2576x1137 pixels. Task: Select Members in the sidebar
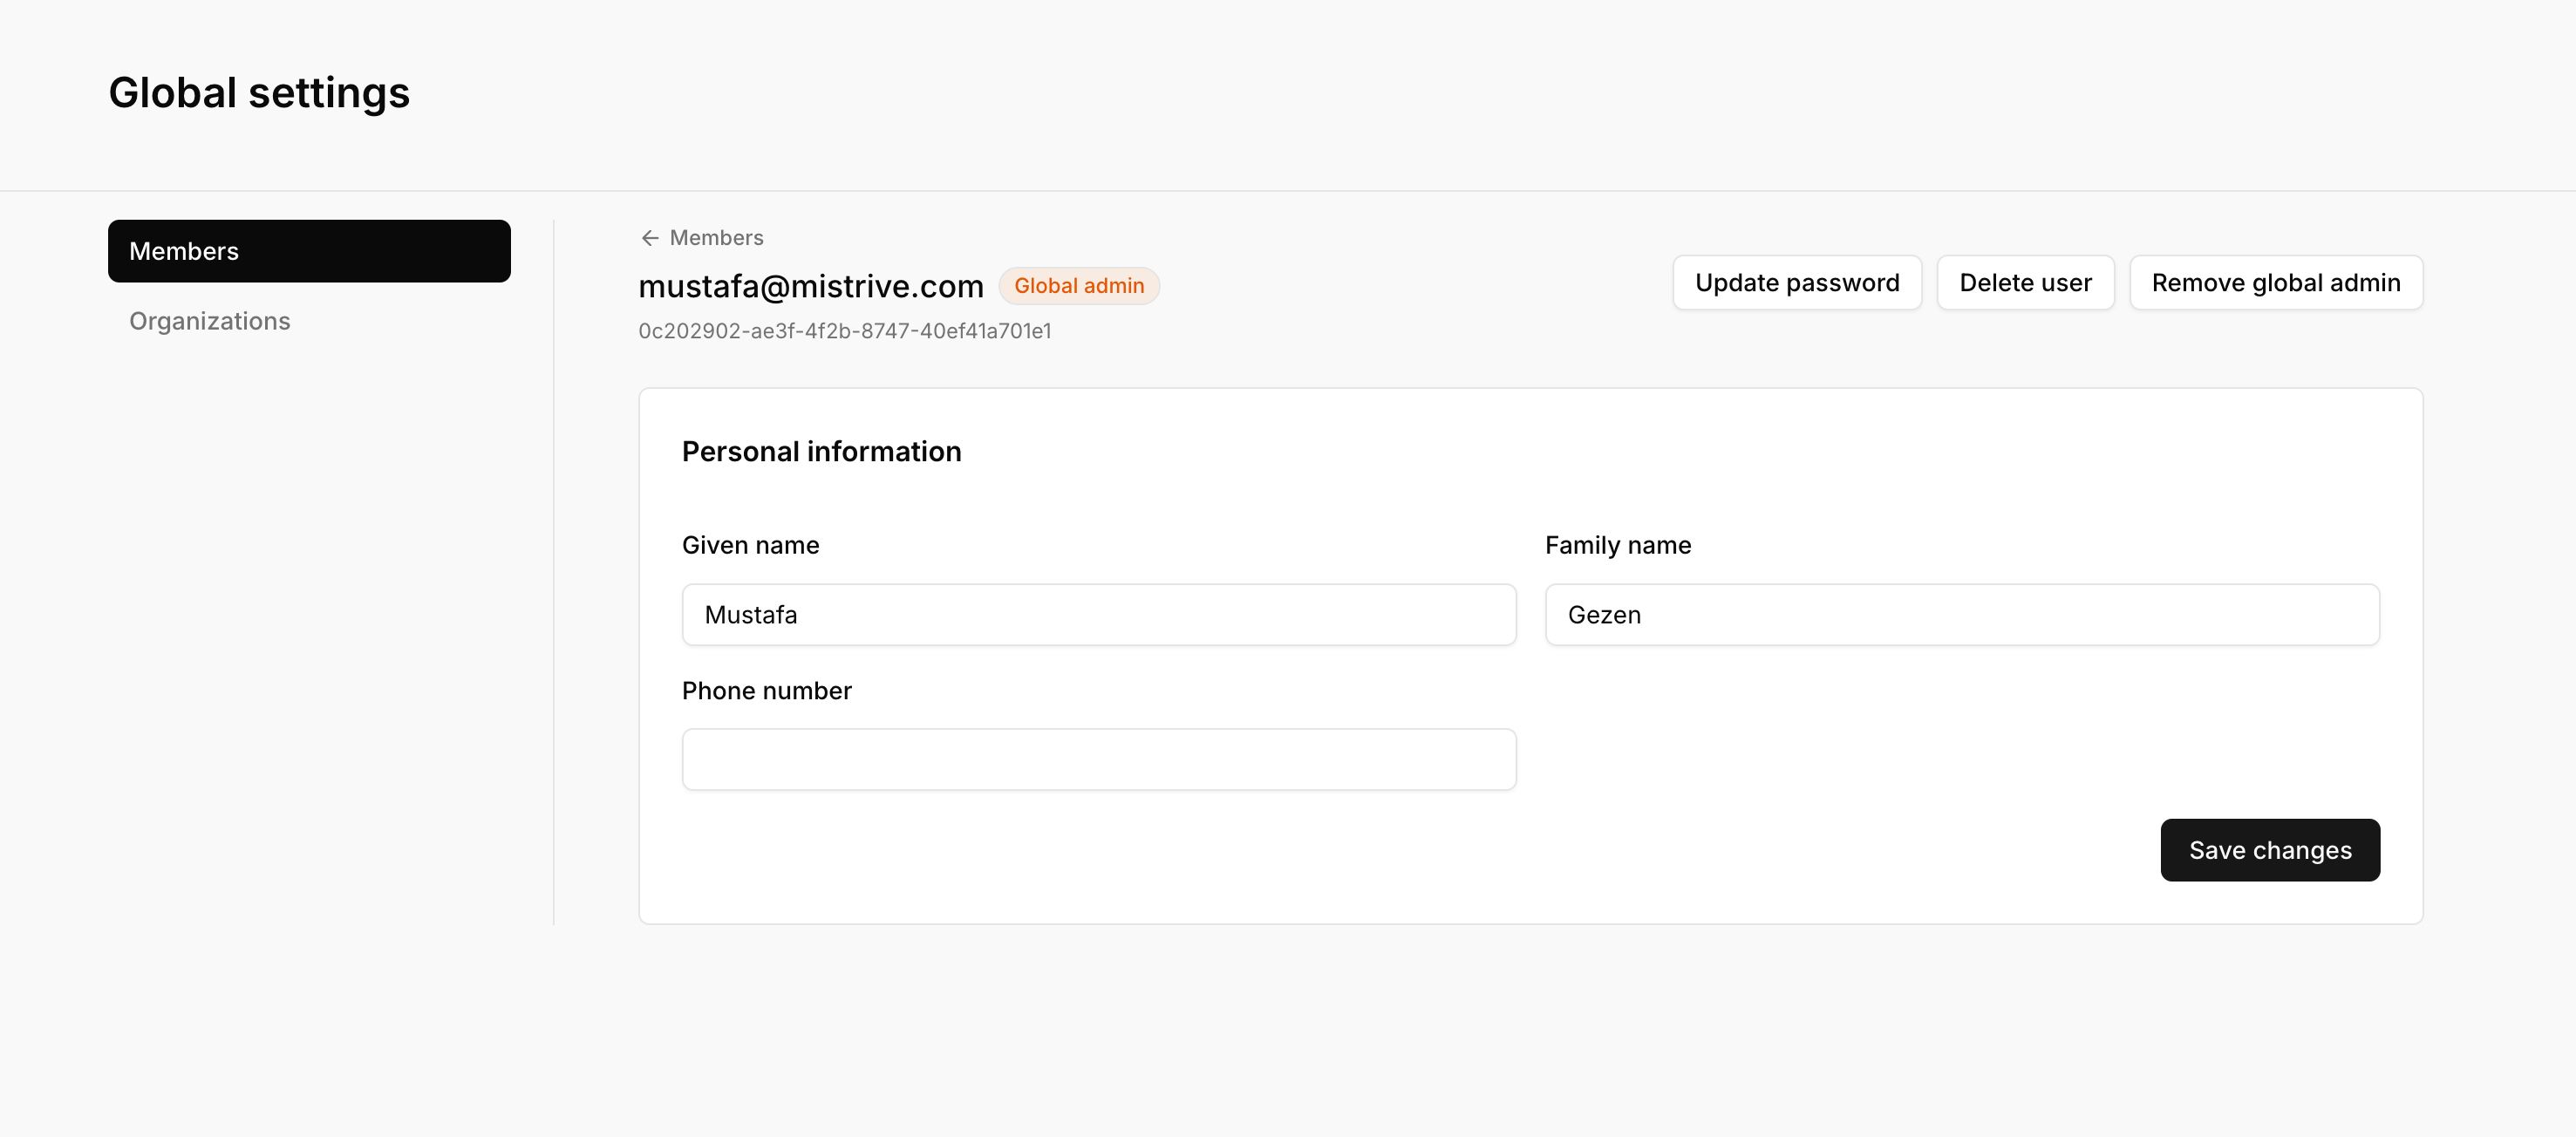pos(185,251)
